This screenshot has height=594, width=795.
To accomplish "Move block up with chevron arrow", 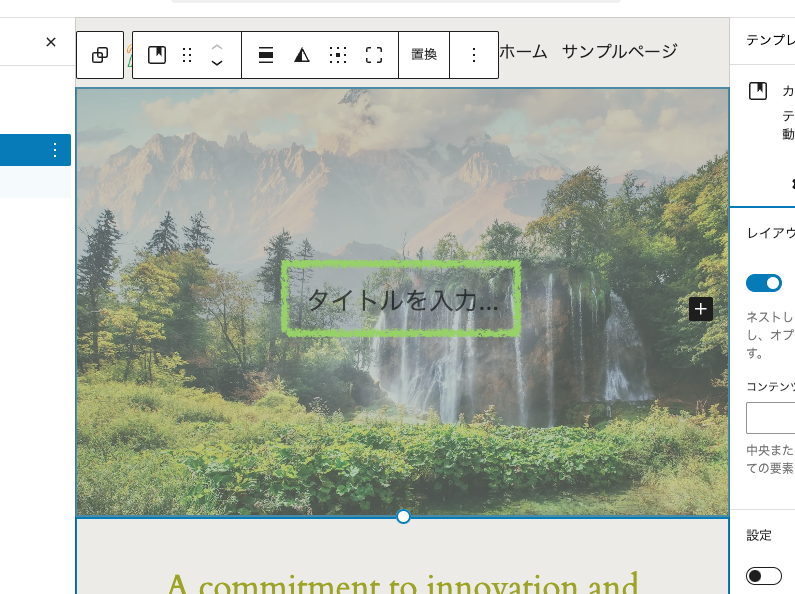I will (x=217, y=46).
